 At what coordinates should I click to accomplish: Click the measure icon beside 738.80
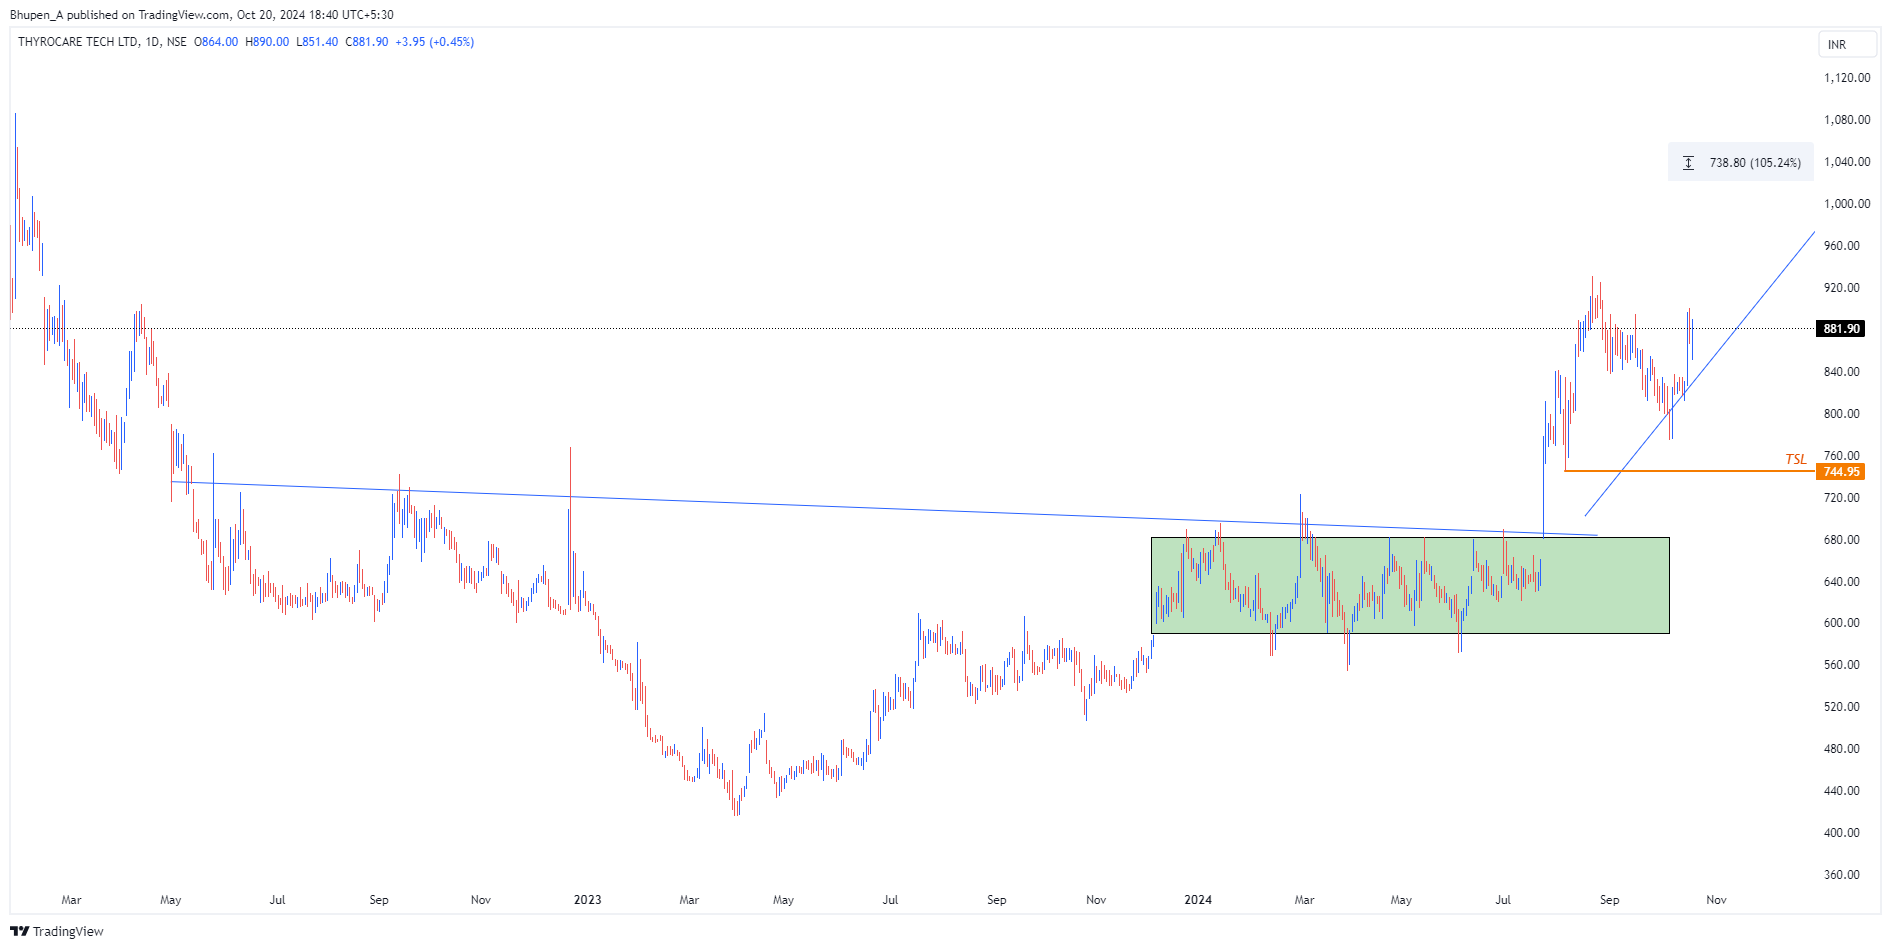1688,162
